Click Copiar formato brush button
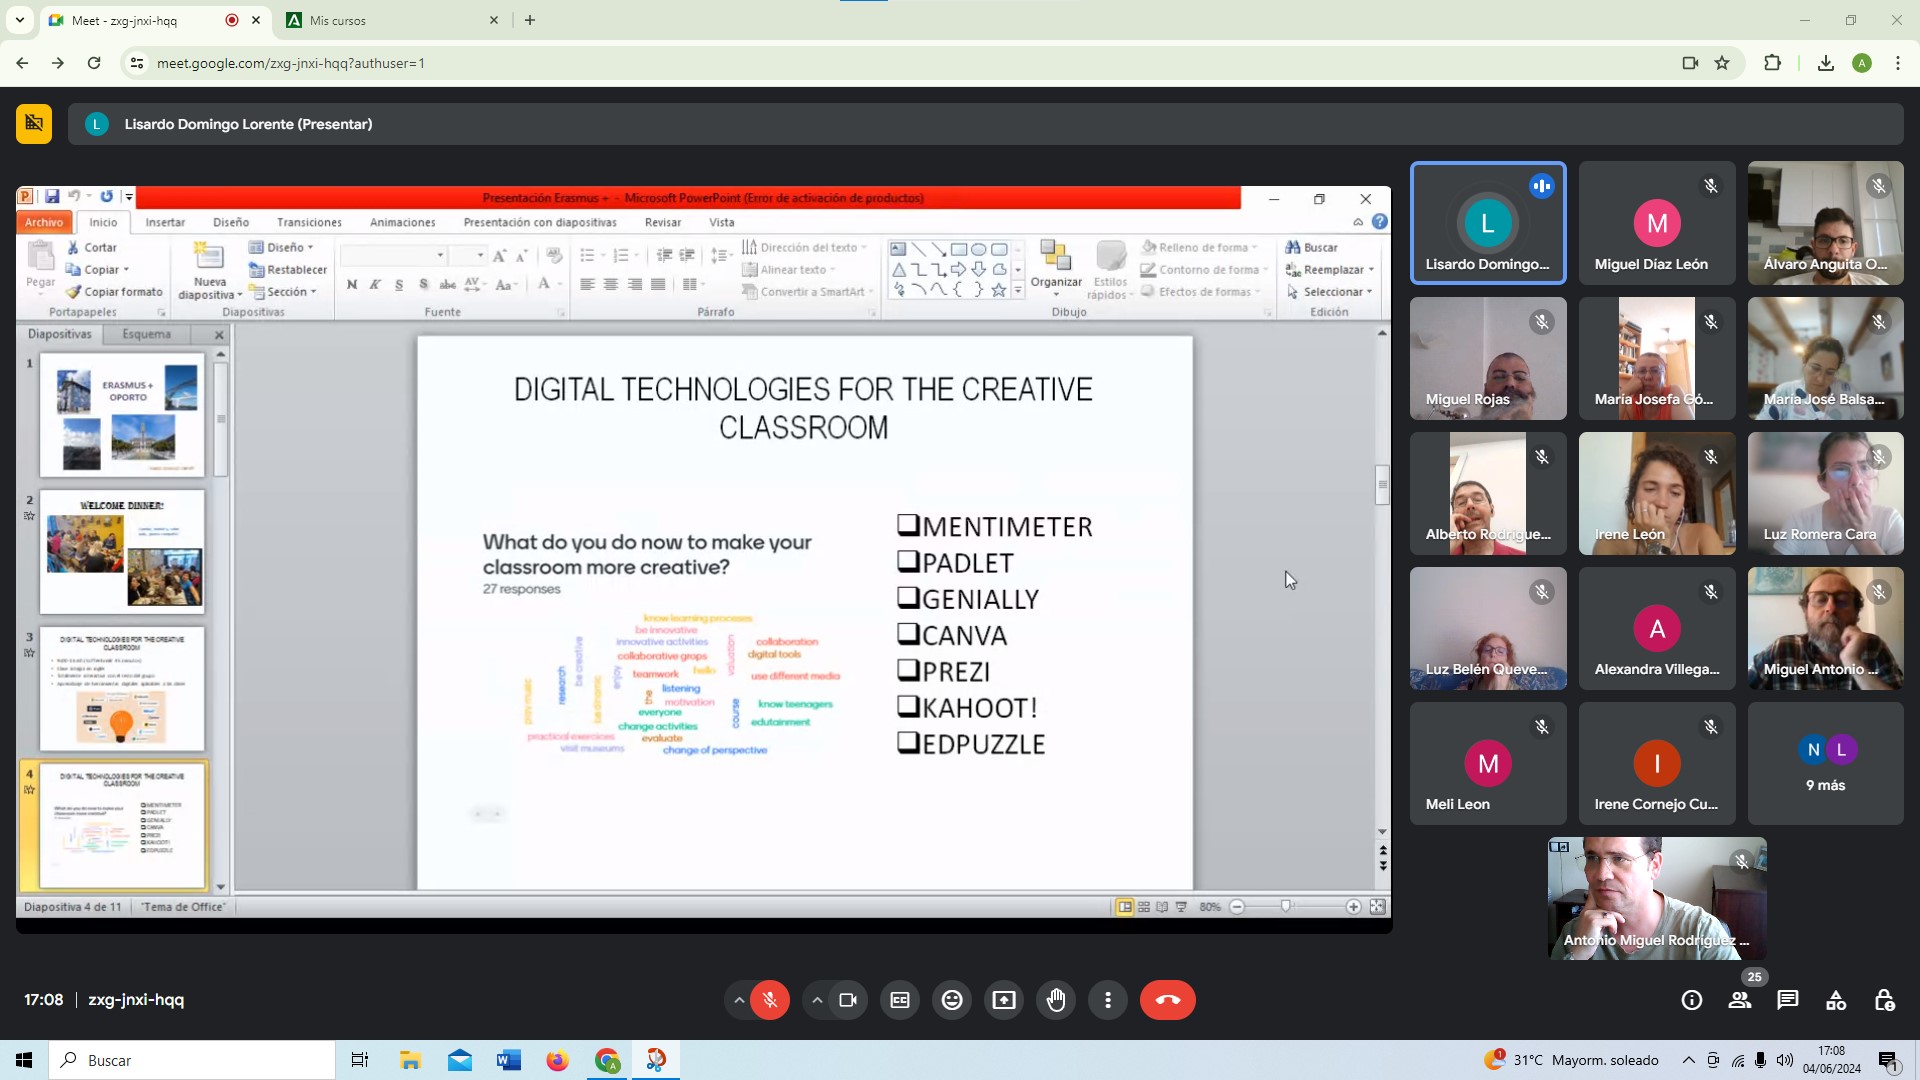 (x=114, y=292)
